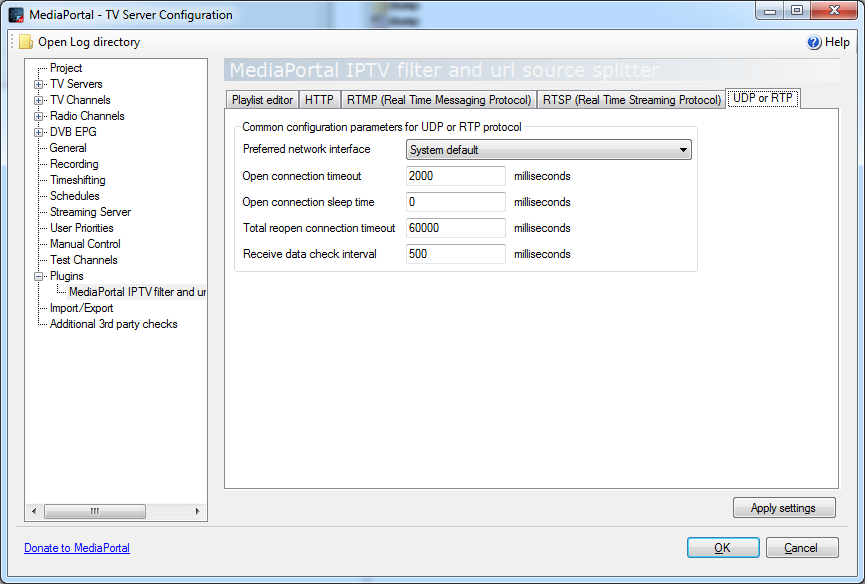865x584 pixels.
Task: Click the Open connection timeout field
Action: point(456,176)
